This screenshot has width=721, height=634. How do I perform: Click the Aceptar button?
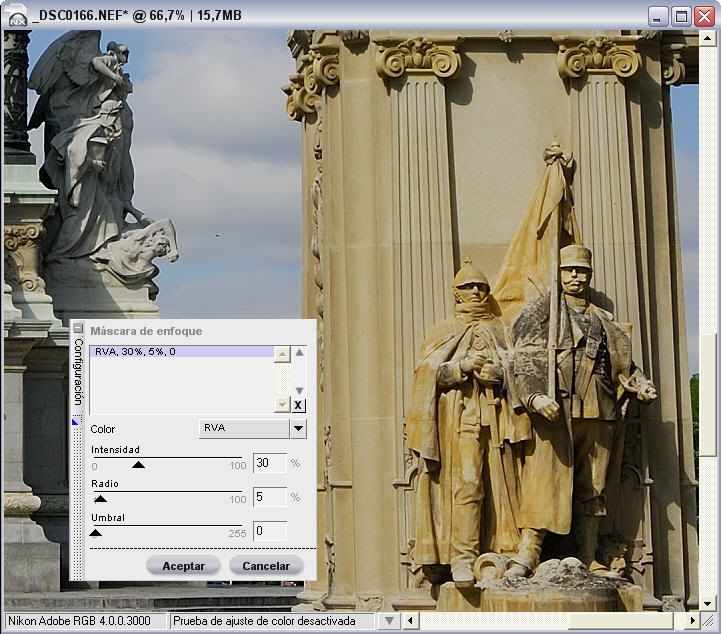click(x=183, y=566)
